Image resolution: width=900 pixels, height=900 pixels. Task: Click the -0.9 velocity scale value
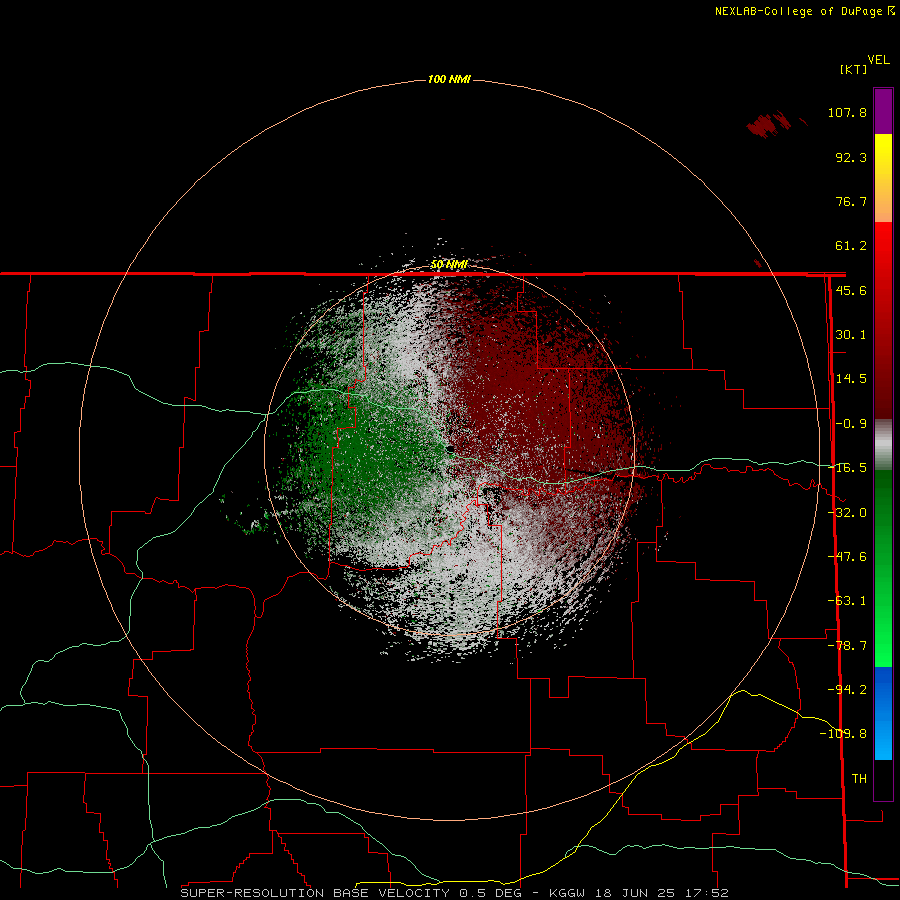point(851,424)
